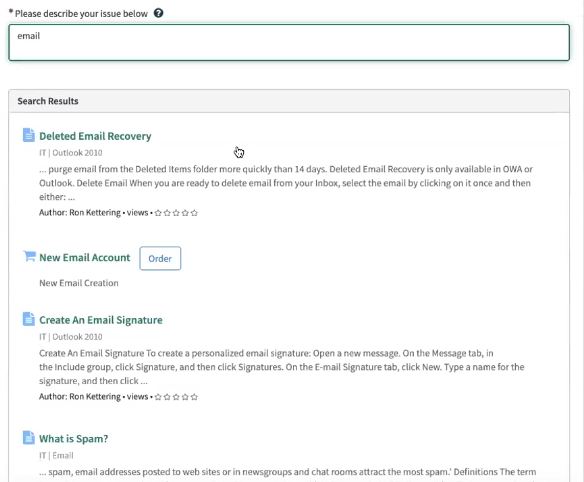Focus the issue description text field
584x482 pixels.
pos(289,42)
